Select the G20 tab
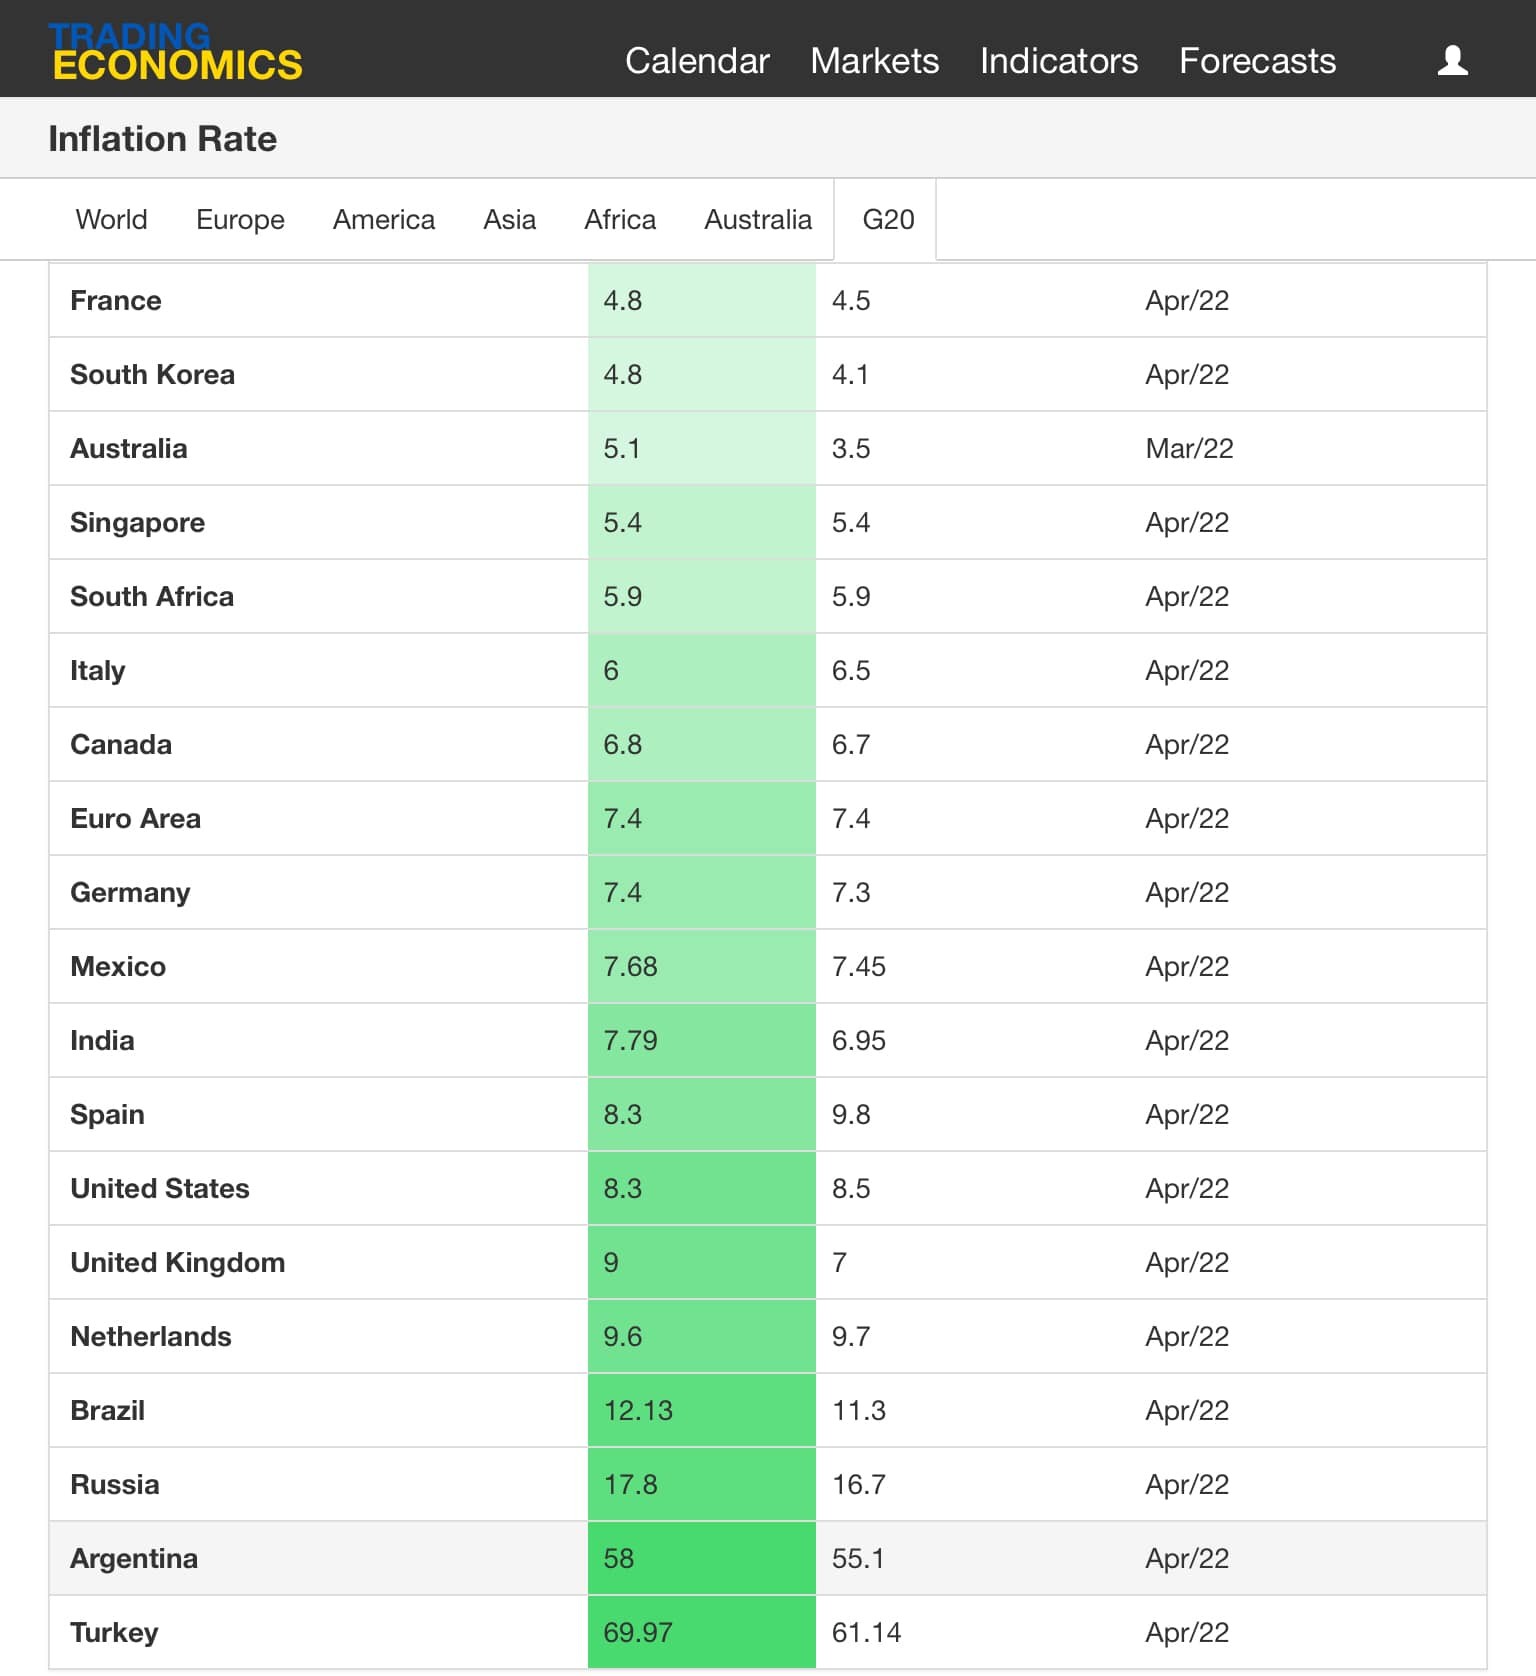The height and width of the screenshot is (1676, 1536). click(887, 219)
